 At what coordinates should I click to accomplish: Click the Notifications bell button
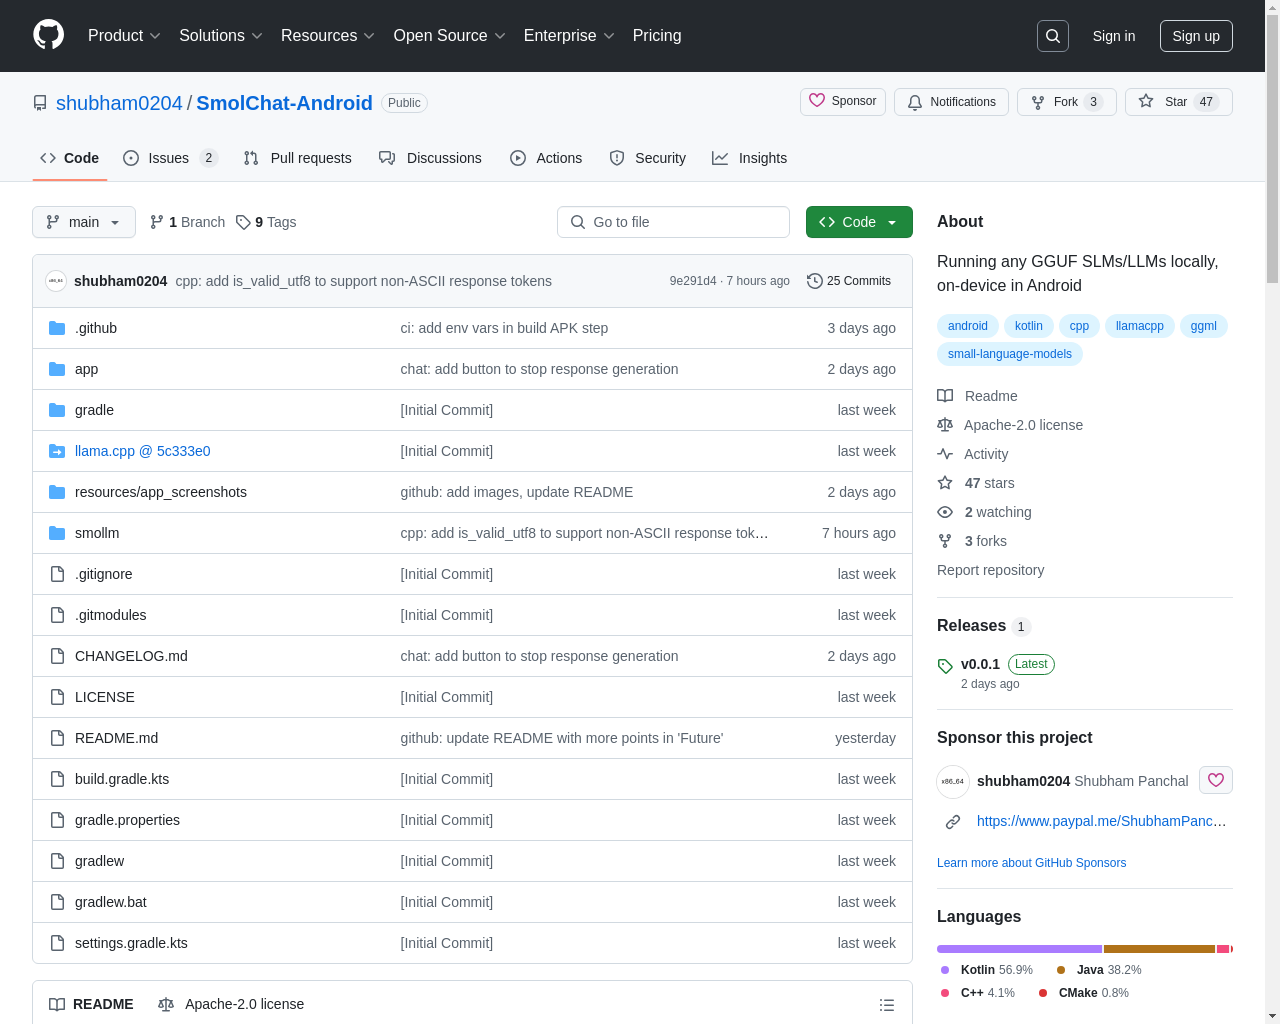point(951,102)
